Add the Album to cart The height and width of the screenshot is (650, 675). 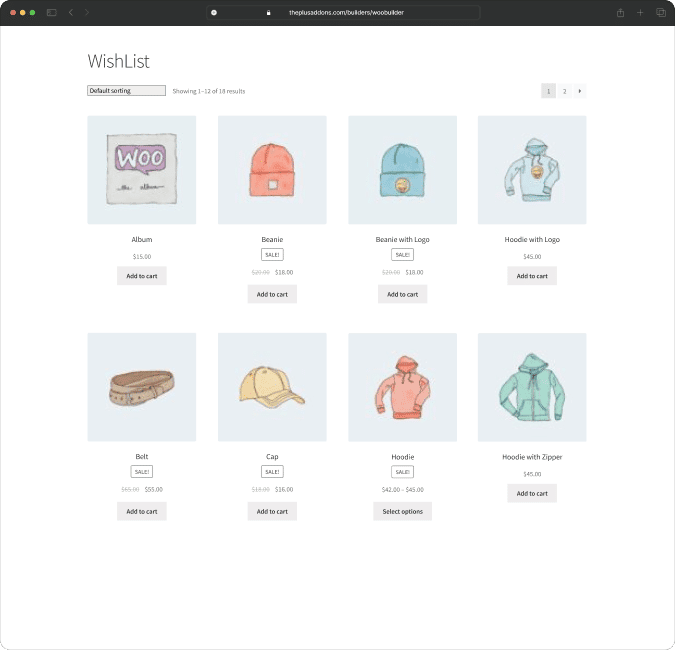tap(141, 276)
